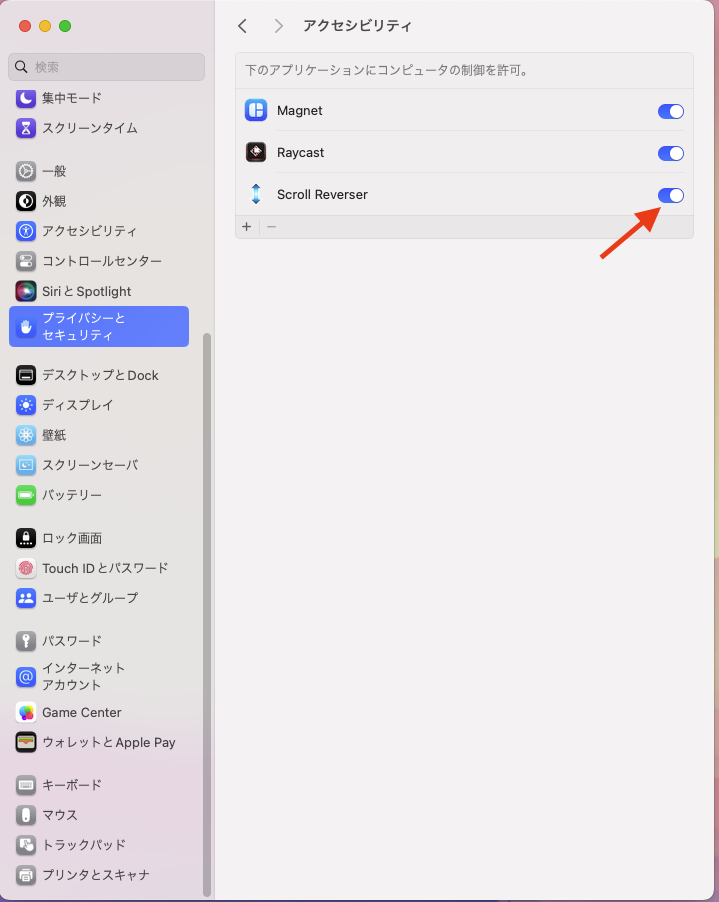Open Siri と Spotlight settings

tap(86, 291)
